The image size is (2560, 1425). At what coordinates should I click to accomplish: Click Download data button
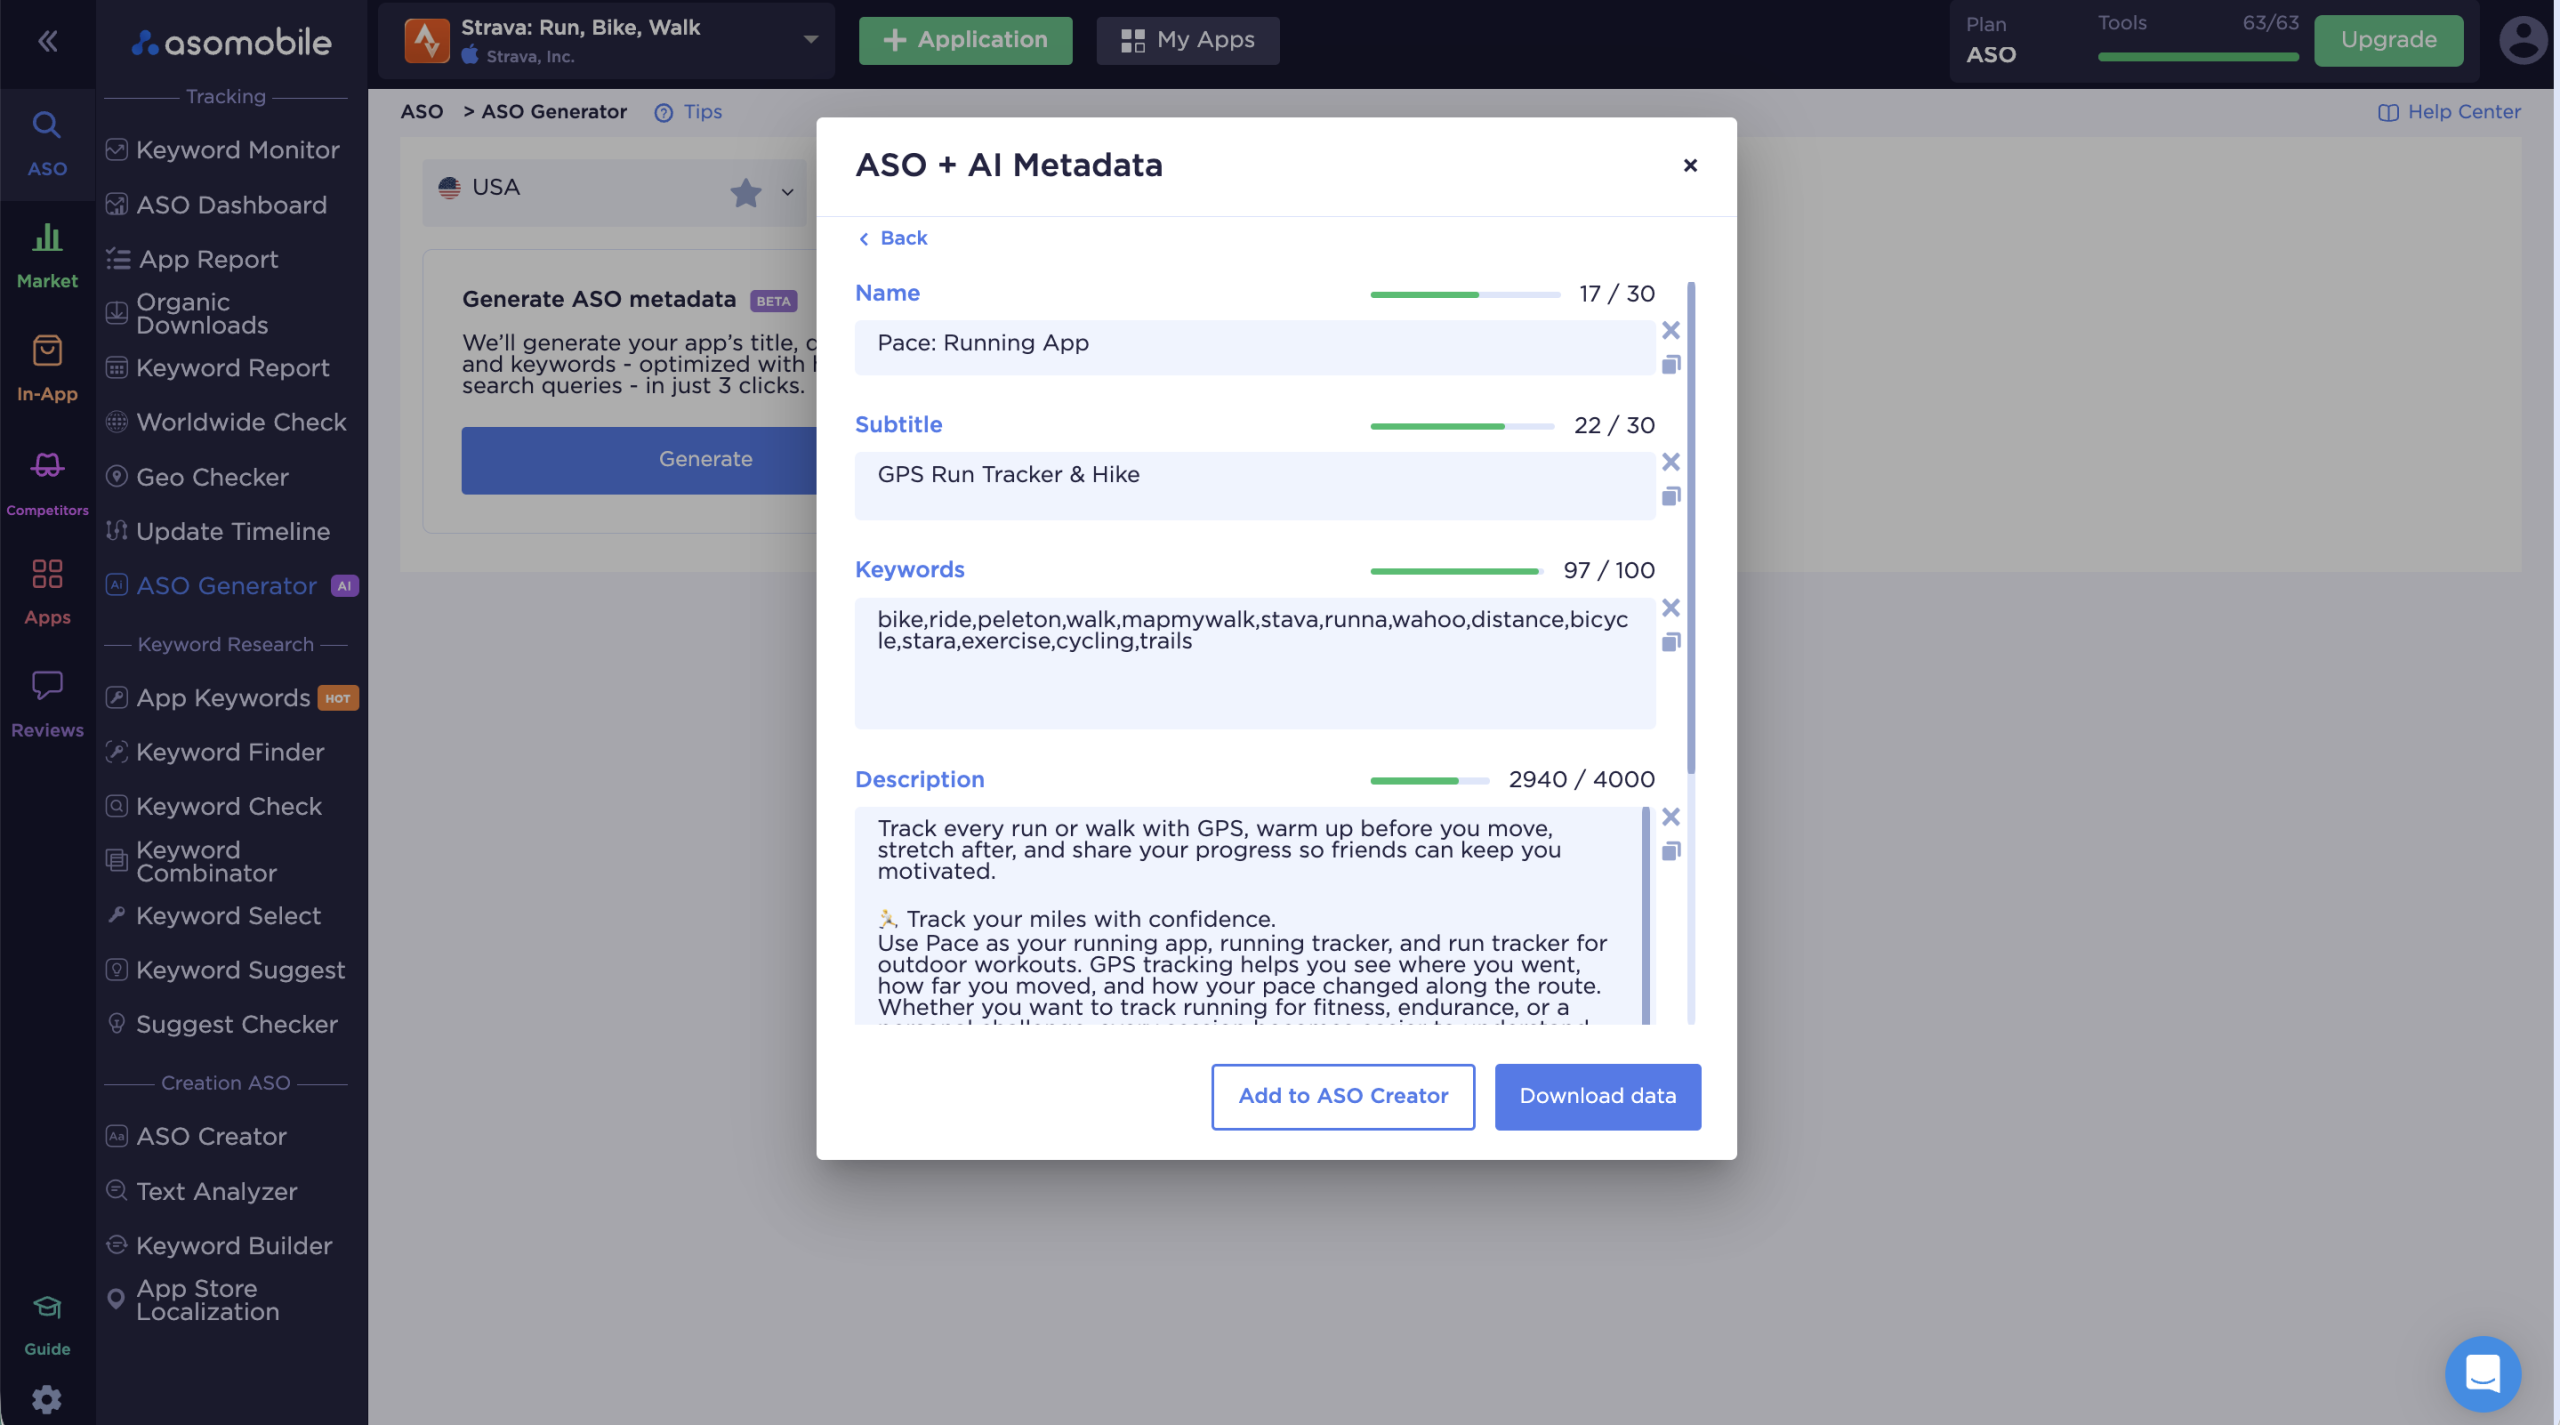[1597, 1096]
